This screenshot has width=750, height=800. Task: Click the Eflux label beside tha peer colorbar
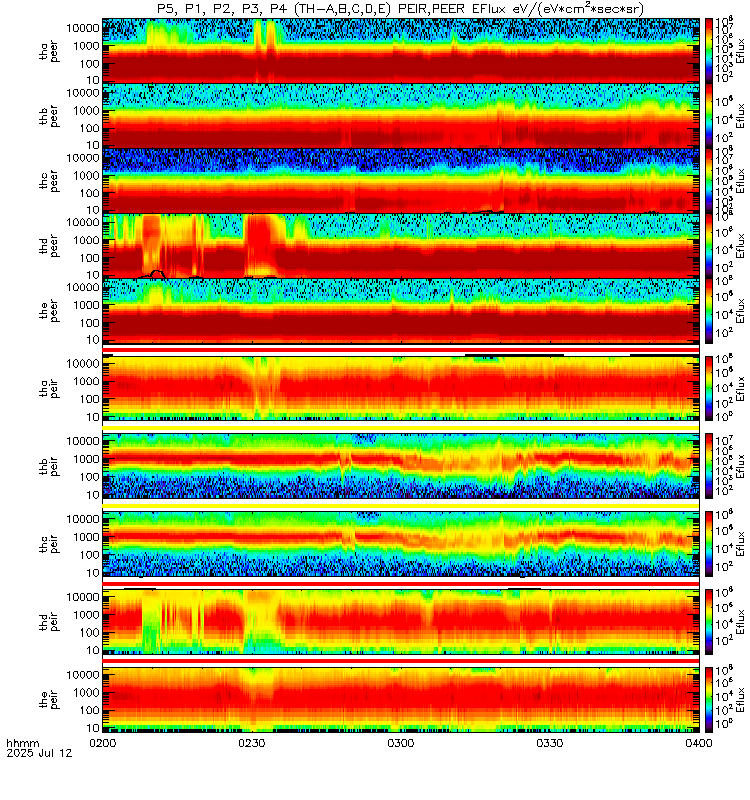(740, 51)
